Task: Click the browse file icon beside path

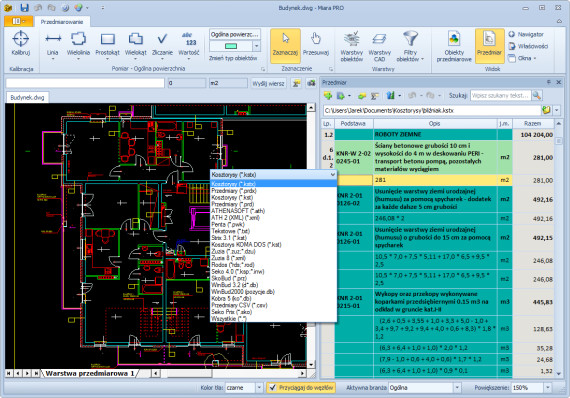Action: point(546,110)
